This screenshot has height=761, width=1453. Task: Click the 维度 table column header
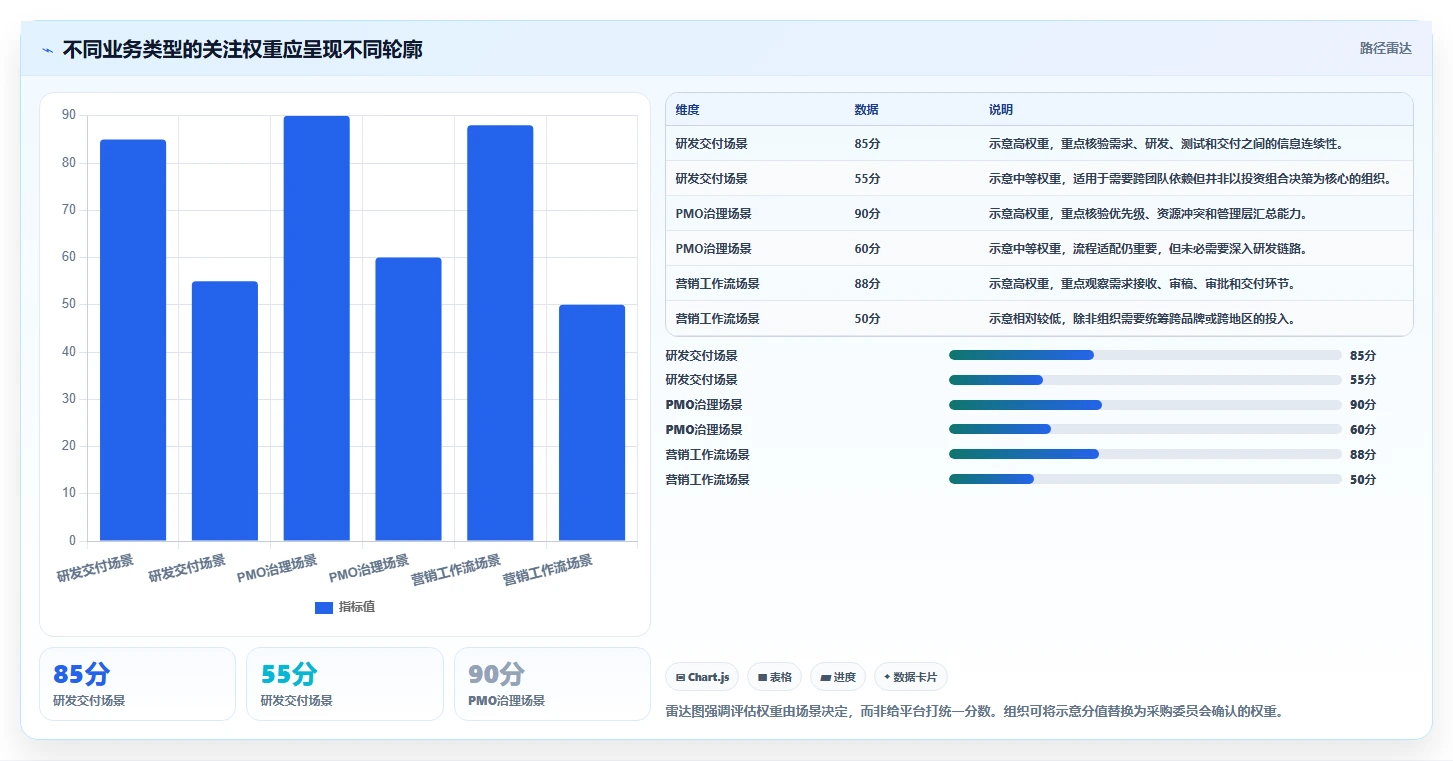click(x=687, y=110)
